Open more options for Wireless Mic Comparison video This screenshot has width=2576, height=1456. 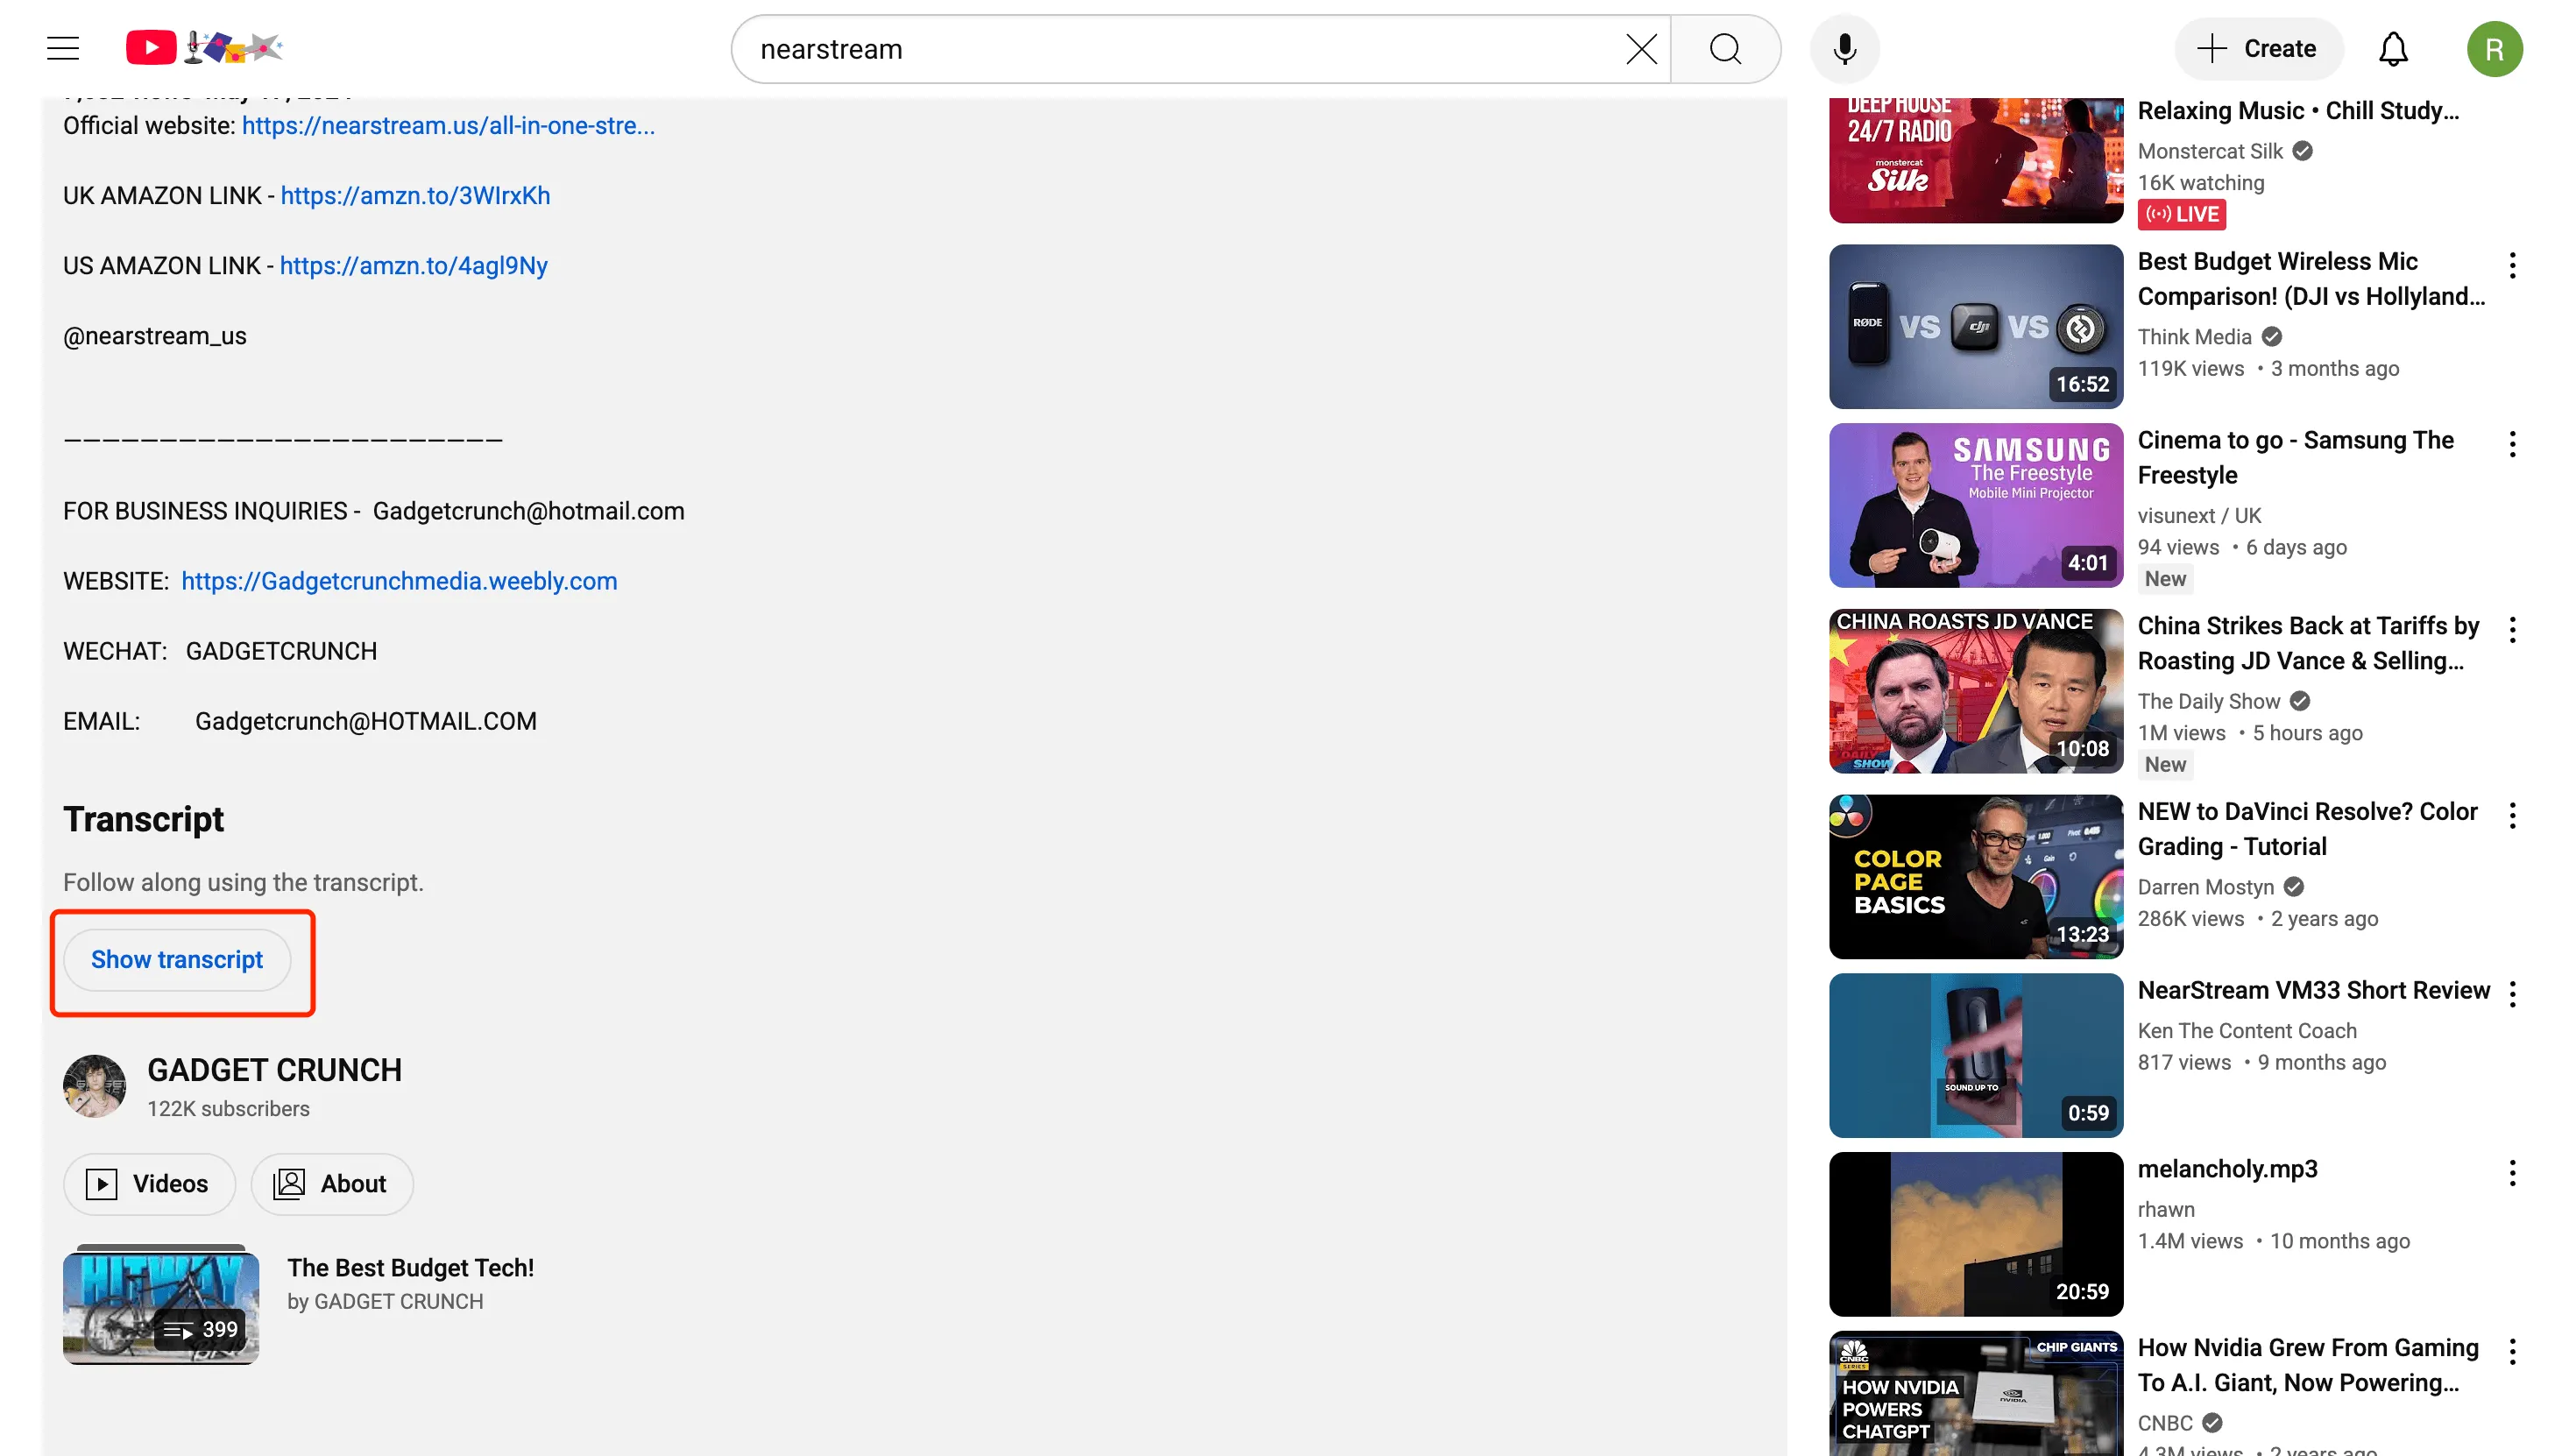click(x=2512, y=265)
